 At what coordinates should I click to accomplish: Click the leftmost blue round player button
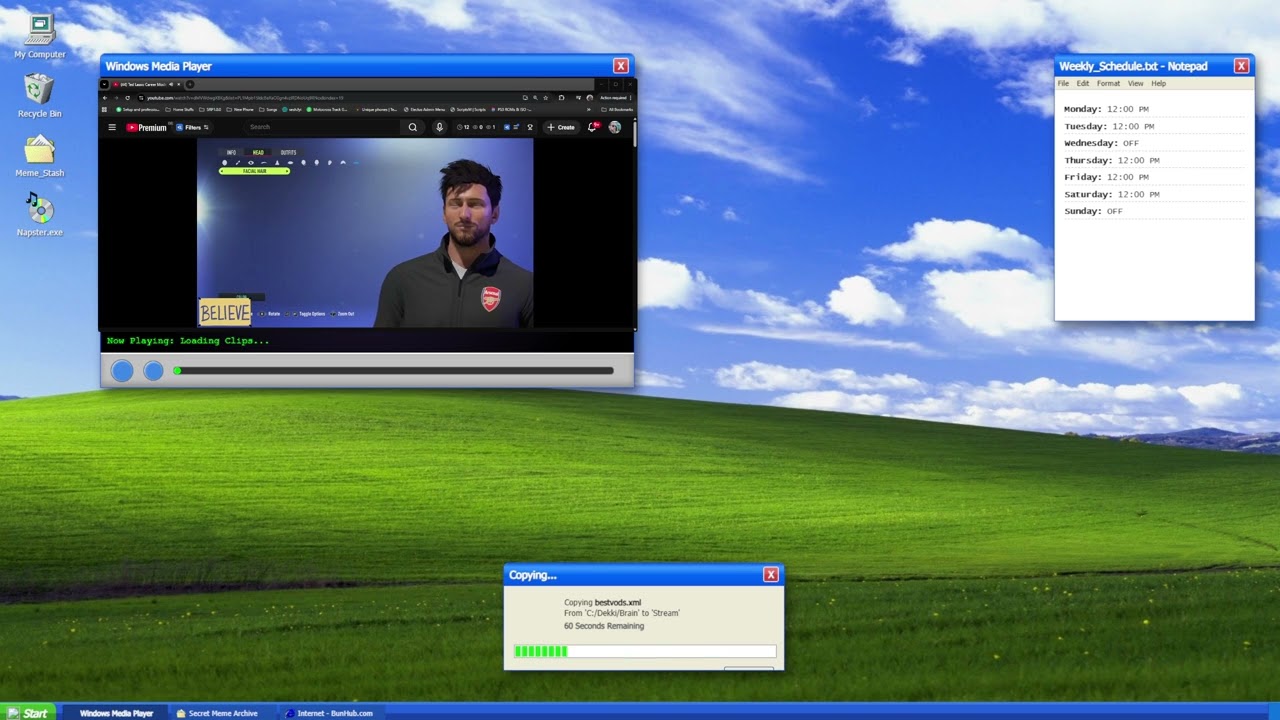[x=122, y=371]
